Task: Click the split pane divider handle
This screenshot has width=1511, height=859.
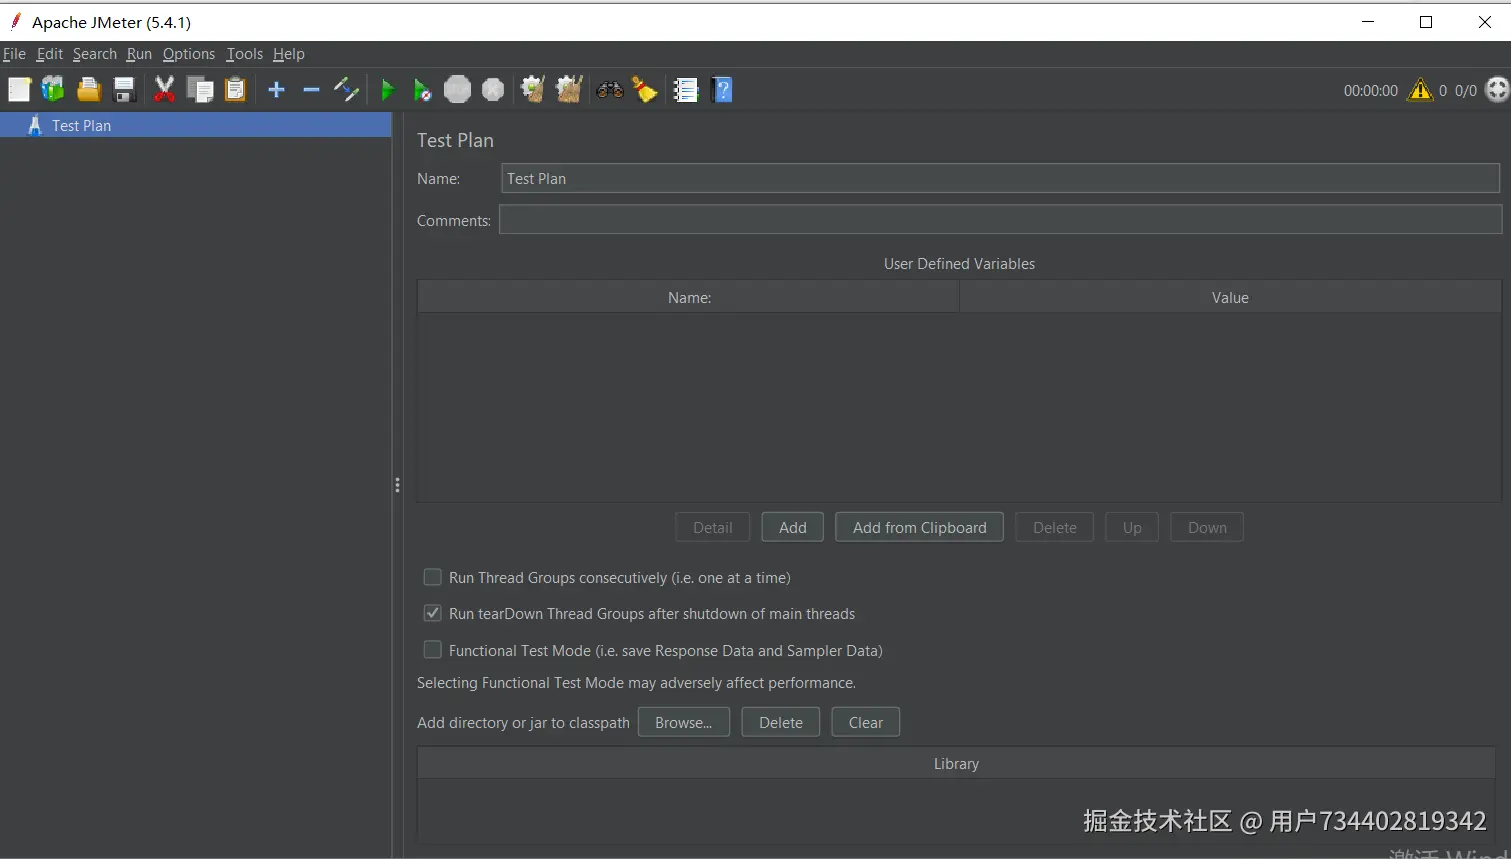Action: pos(397,485)
